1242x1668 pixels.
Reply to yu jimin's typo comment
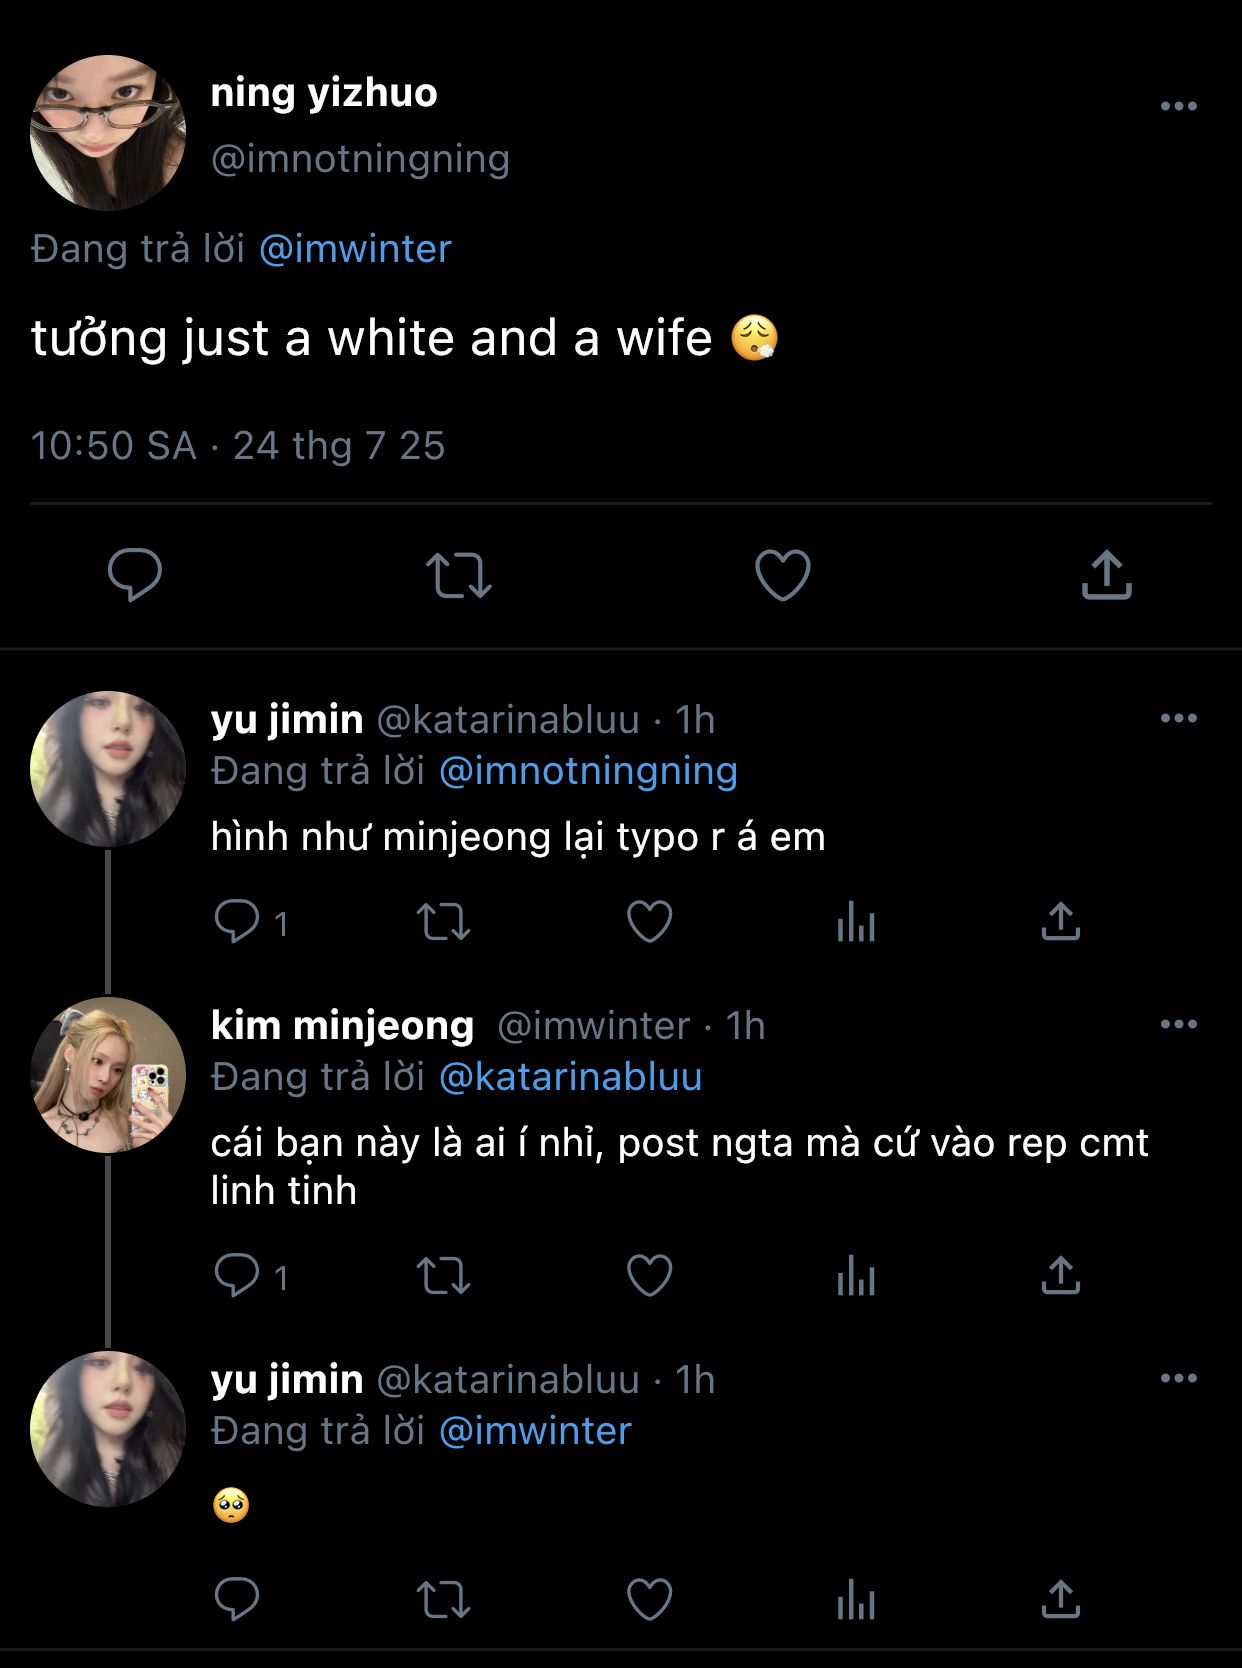tap(237, 922)
